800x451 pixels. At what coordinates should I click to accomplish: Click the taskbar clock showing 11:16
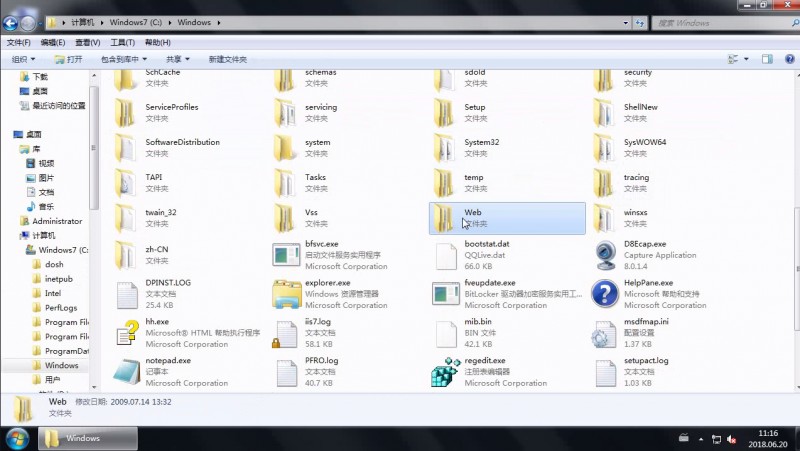[x=768, y=439]
